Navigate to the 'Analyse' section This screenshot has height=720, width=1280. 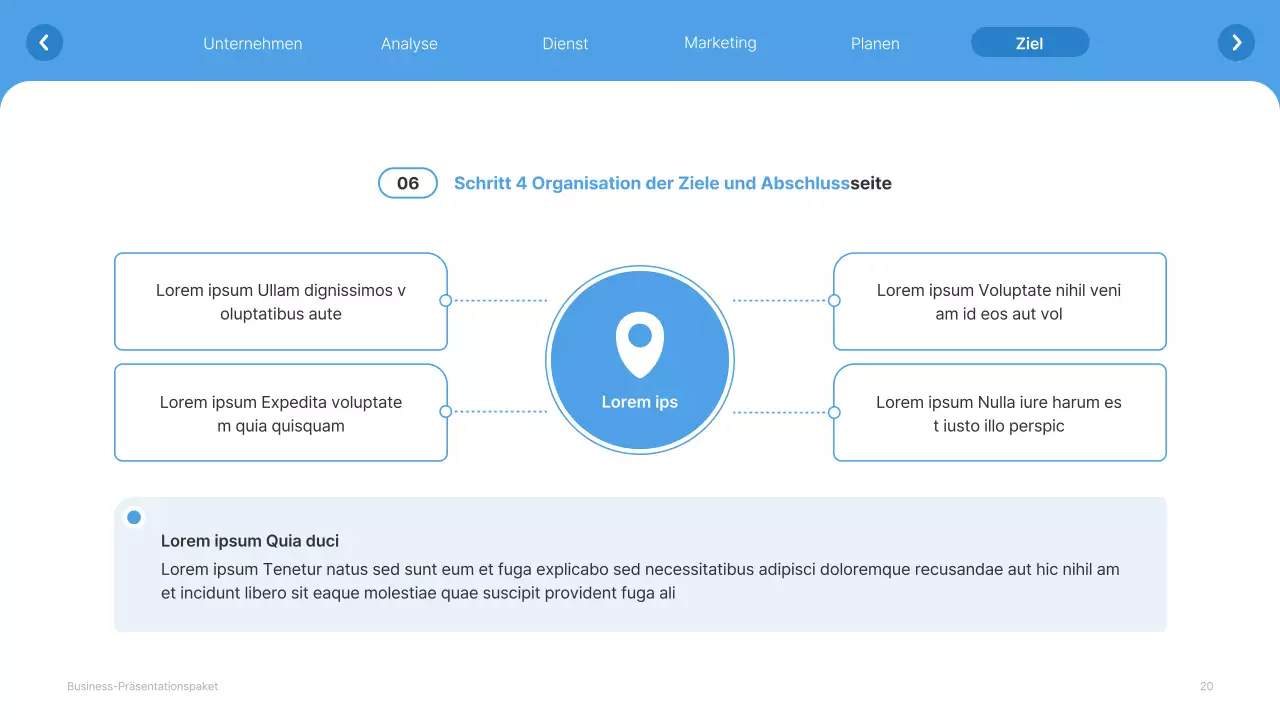(409, 43)
